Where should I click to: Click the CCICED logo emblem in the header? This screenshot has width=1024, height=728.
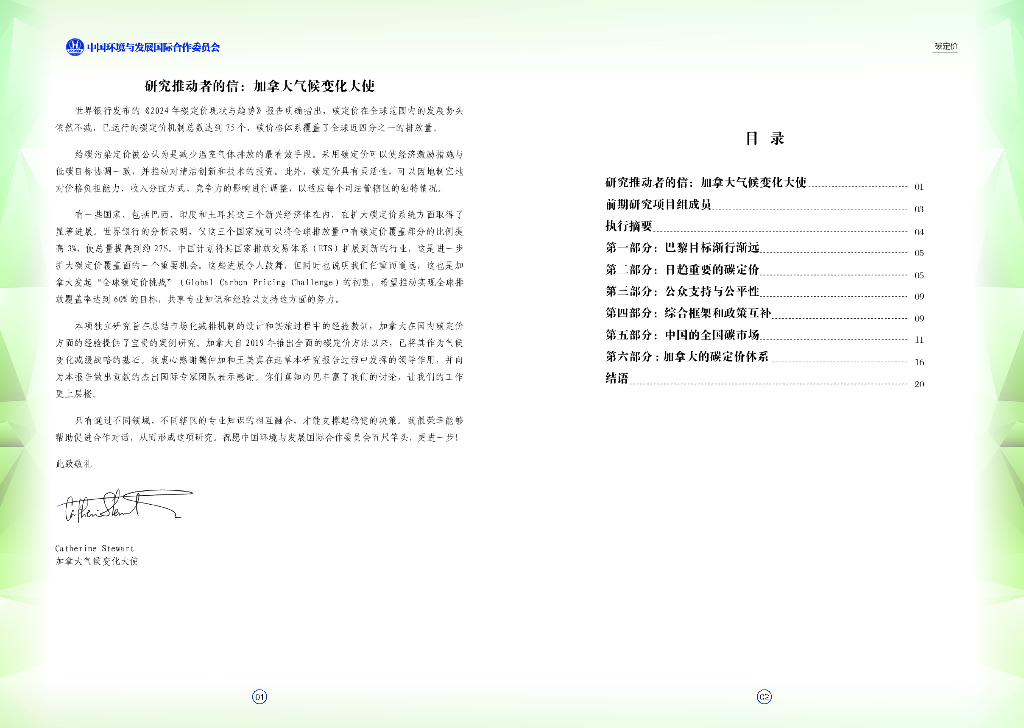coord(75,47)
